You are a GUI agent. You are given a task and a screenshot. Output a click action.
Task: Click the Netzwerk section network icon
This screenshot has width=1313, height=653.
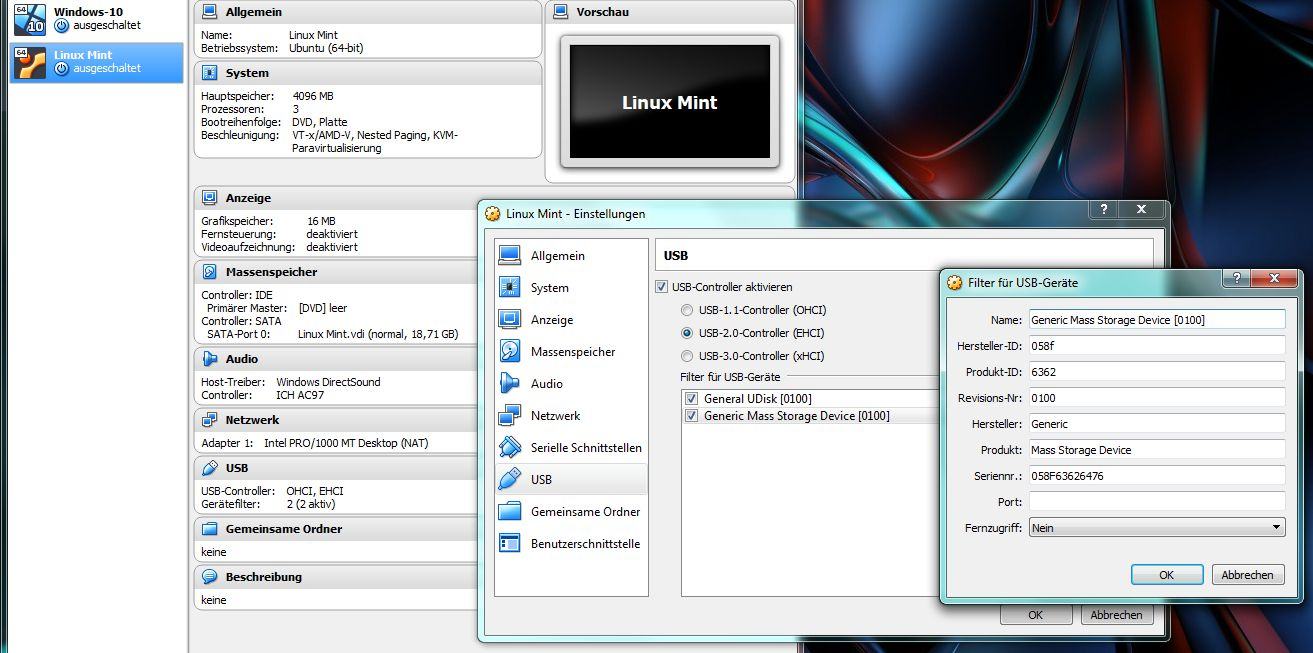coord(209,420)
